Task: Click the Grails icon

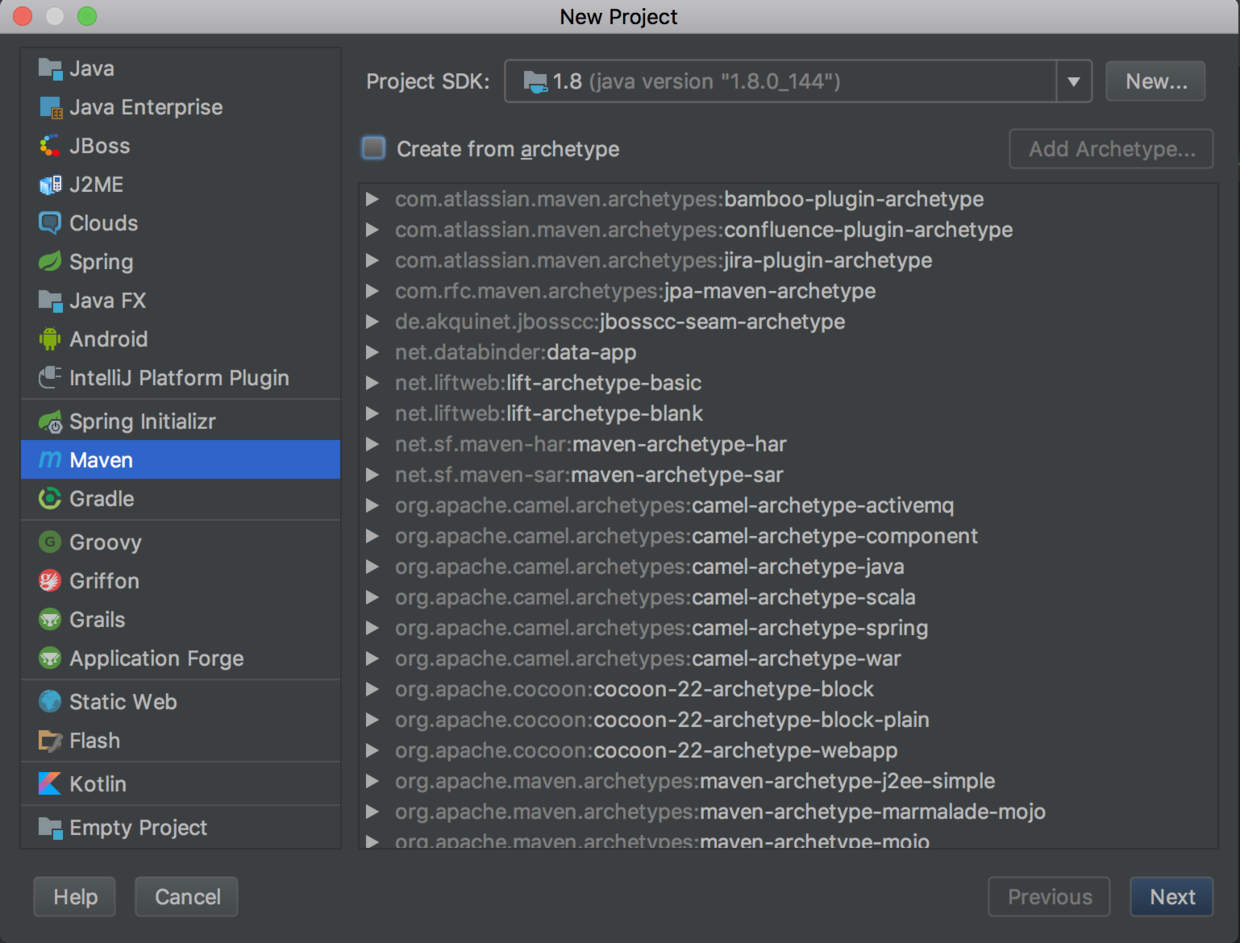Action: coord(50,620)
